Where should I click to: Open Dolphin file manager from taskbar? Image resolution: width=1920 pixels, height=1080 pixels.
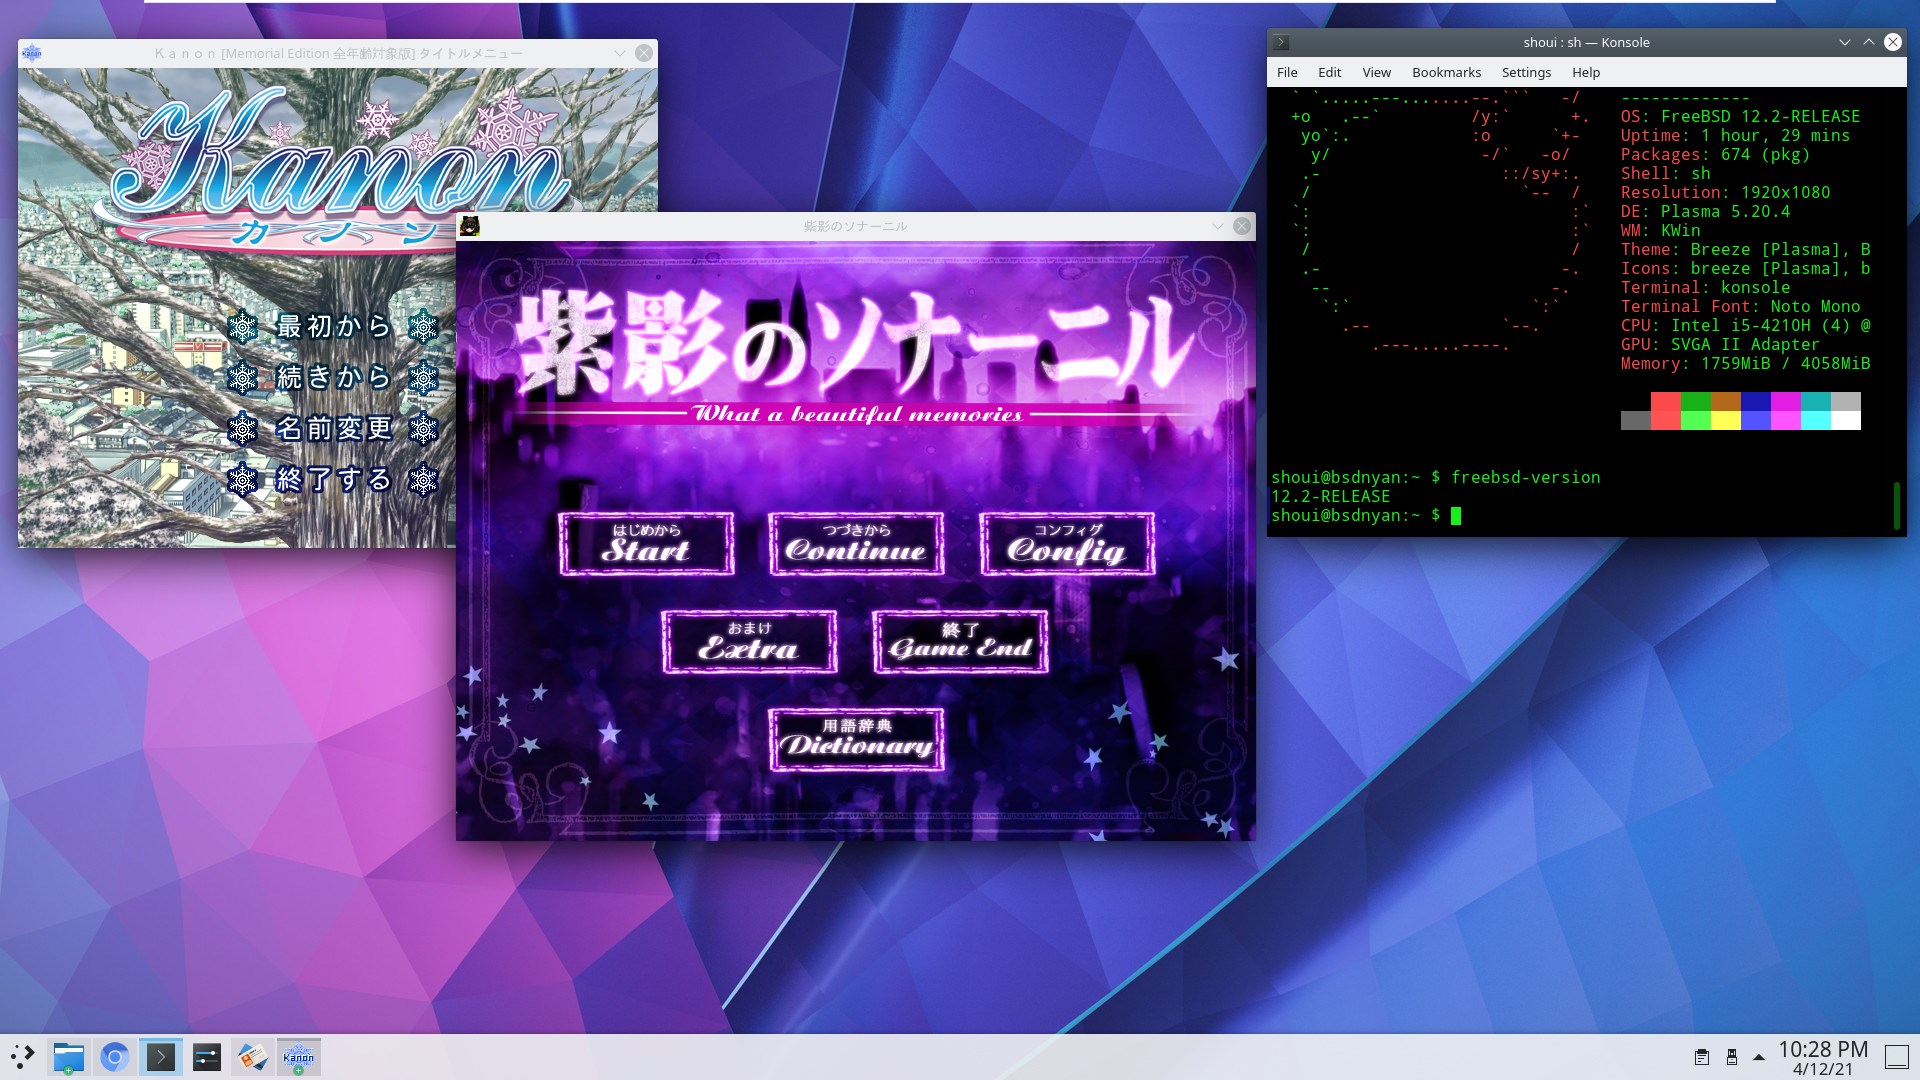tap(68, 1057)
